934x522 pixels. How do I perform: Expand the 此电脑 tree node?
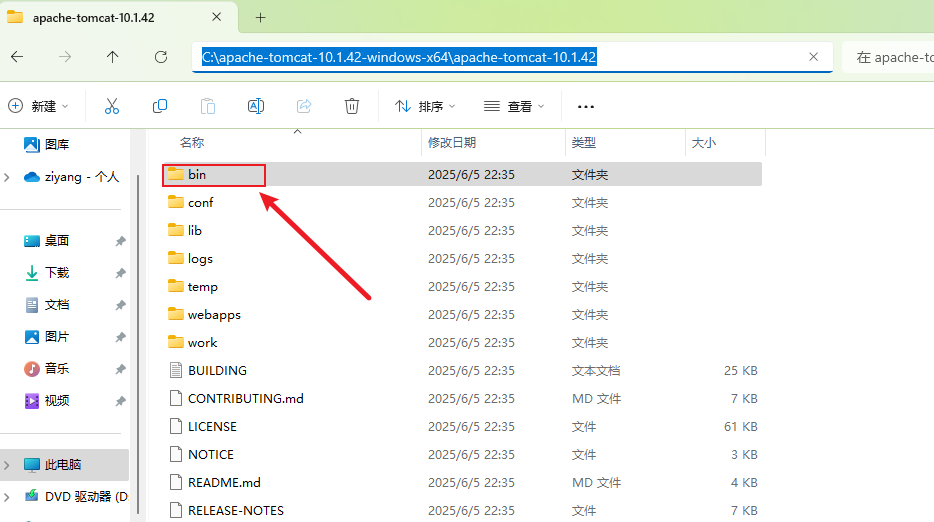click(7, 465)
